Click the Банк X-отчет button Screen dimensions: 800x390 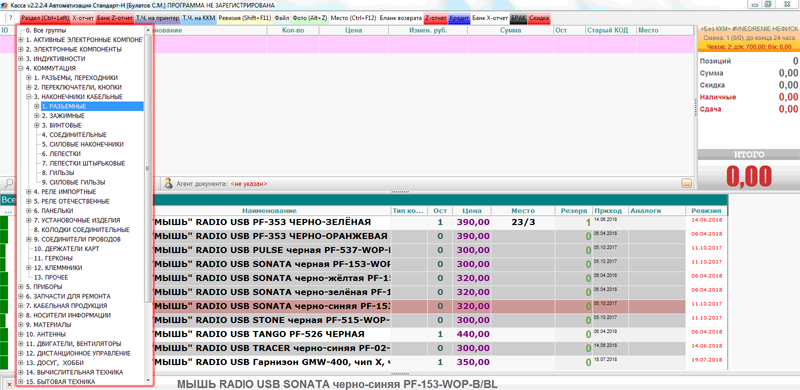tap(490, 18)
